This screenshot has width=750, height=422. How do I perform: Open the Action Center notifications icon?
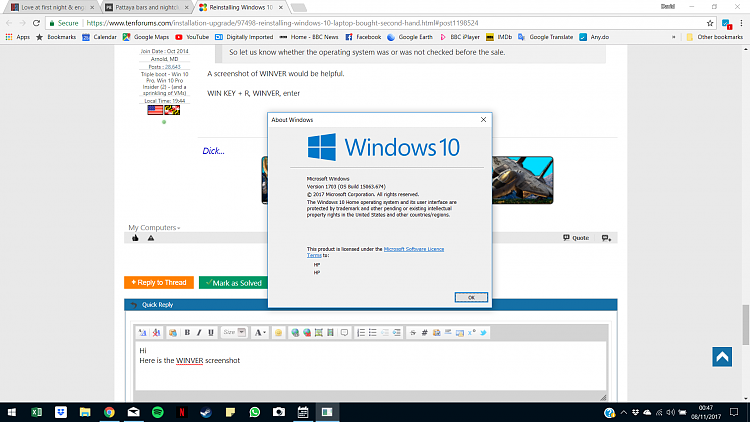734,412
